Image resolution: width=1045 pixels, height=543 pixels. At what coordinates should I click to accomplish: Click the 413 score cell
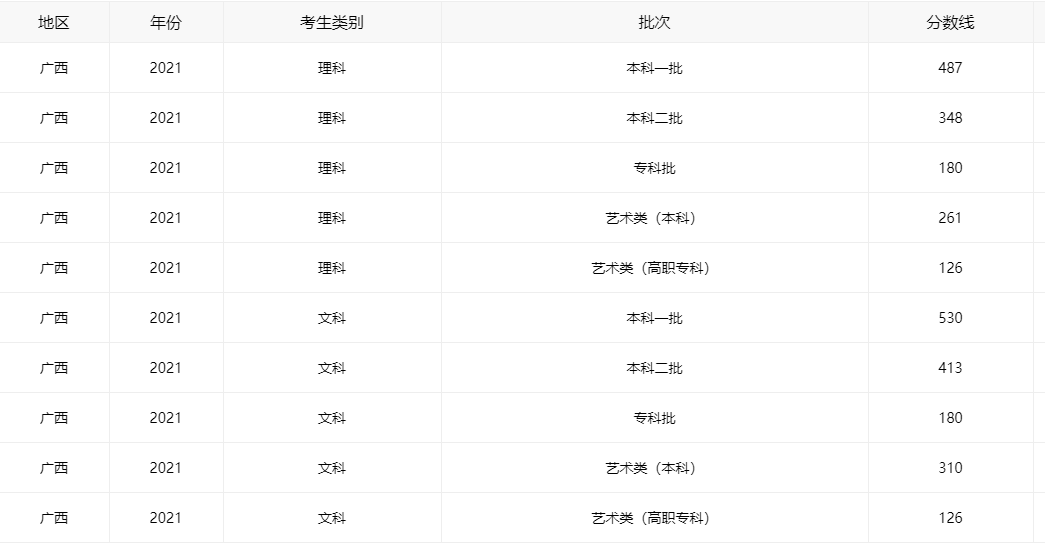coord(950,368)
